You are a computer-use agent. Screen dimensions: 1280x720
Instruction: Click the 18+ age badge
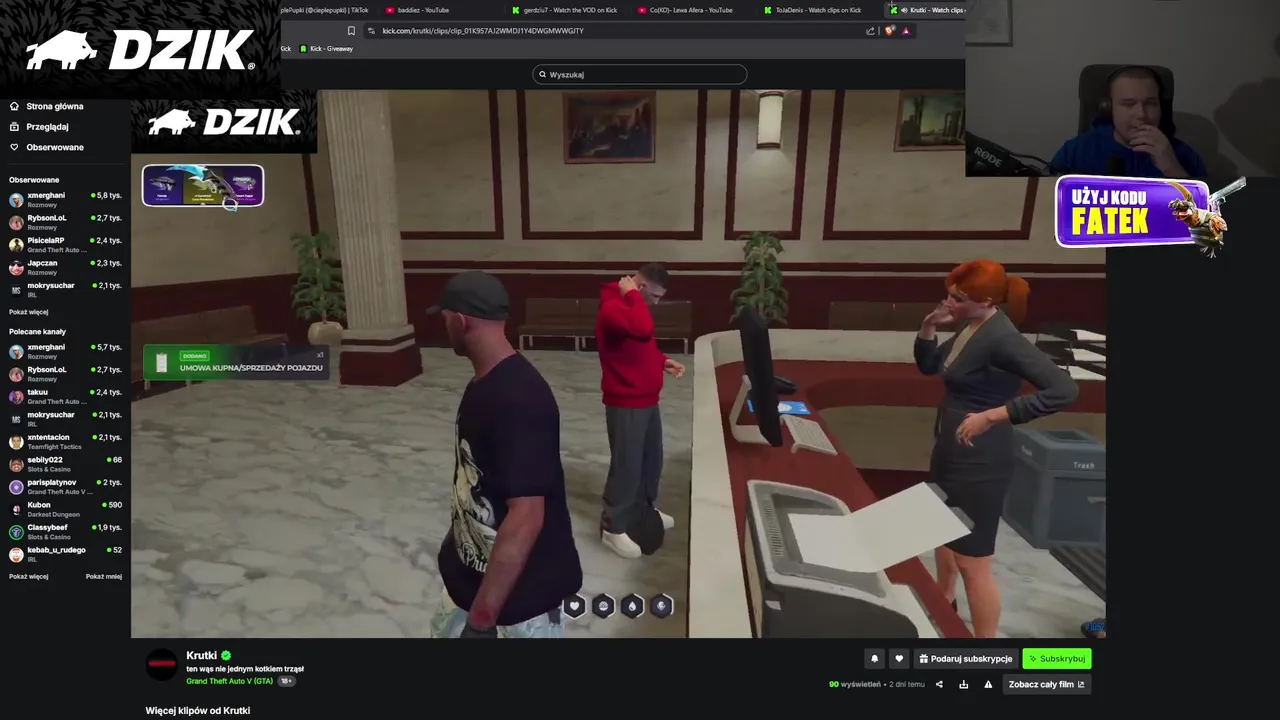(x=286, y=681)
